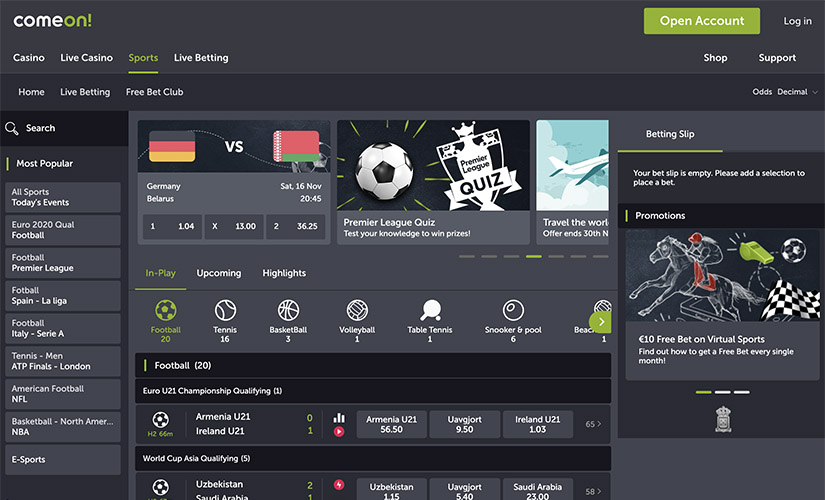
Task: Play live stream for Armenia U21 match
Action: (x=339, y=432)
